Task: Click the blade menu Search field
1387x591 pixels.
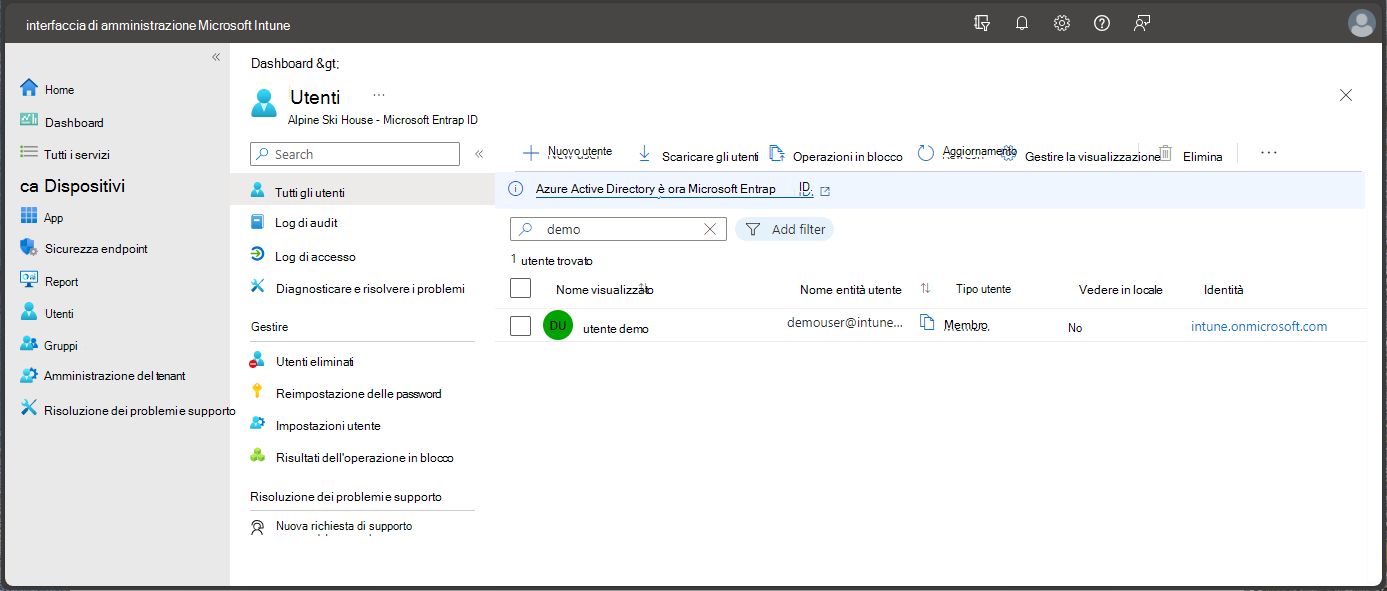Action: 355,154
